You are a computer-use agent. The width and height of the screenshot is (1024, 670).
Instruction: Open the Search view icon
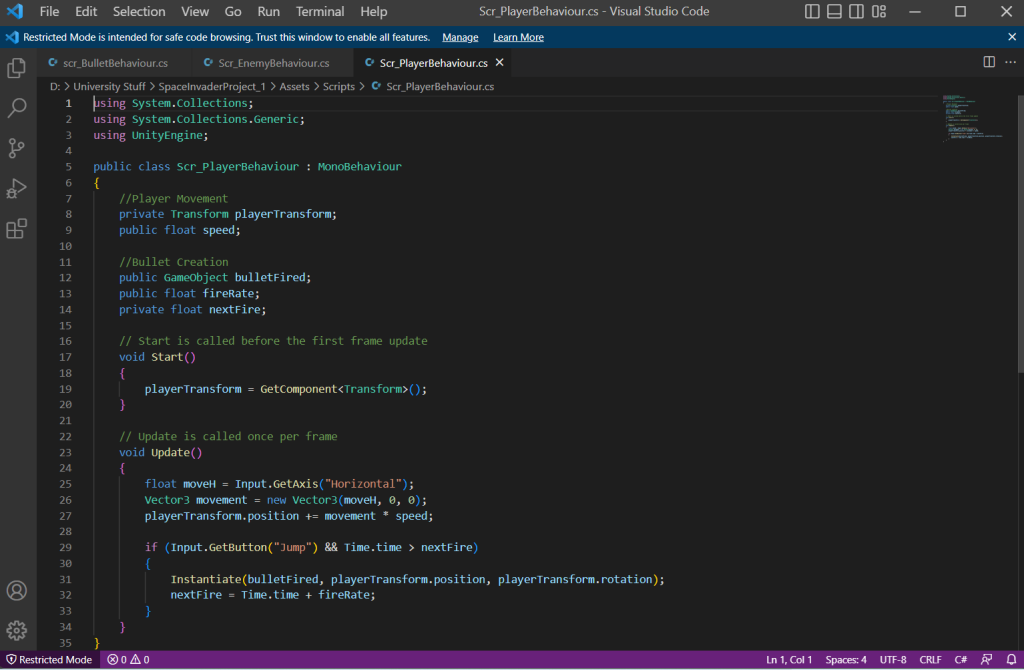click(x=17, y=108)
